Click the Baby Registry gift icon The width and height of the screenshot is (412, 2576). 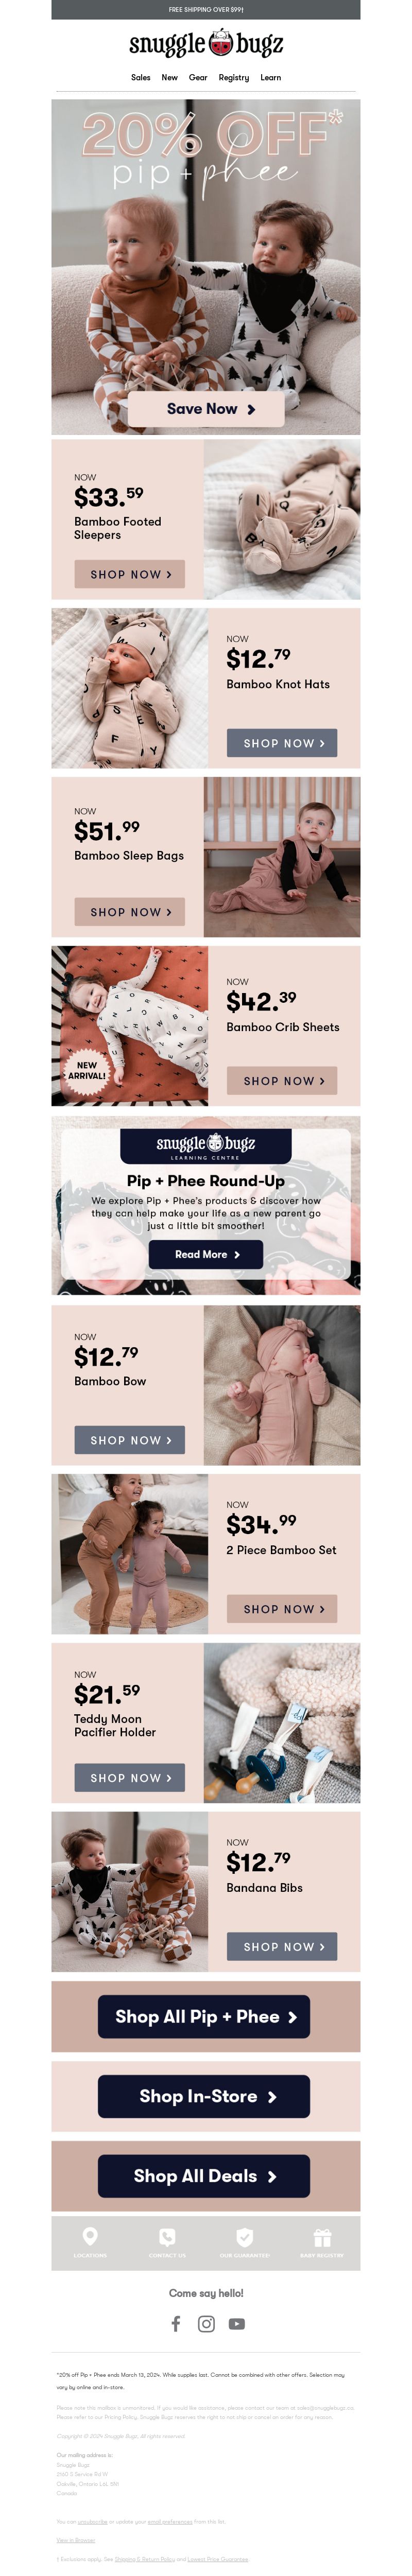point(322,2236)
